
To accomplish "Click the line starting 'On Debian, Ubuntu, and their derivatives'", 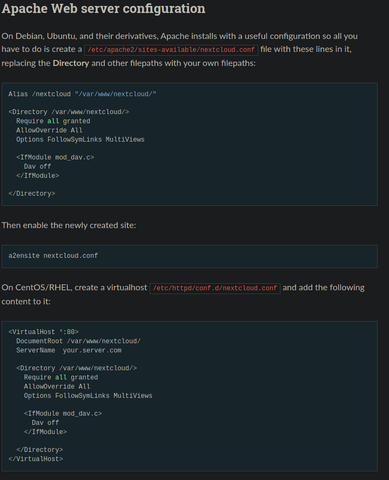I will pyautogui.click(x=179, y=36).
